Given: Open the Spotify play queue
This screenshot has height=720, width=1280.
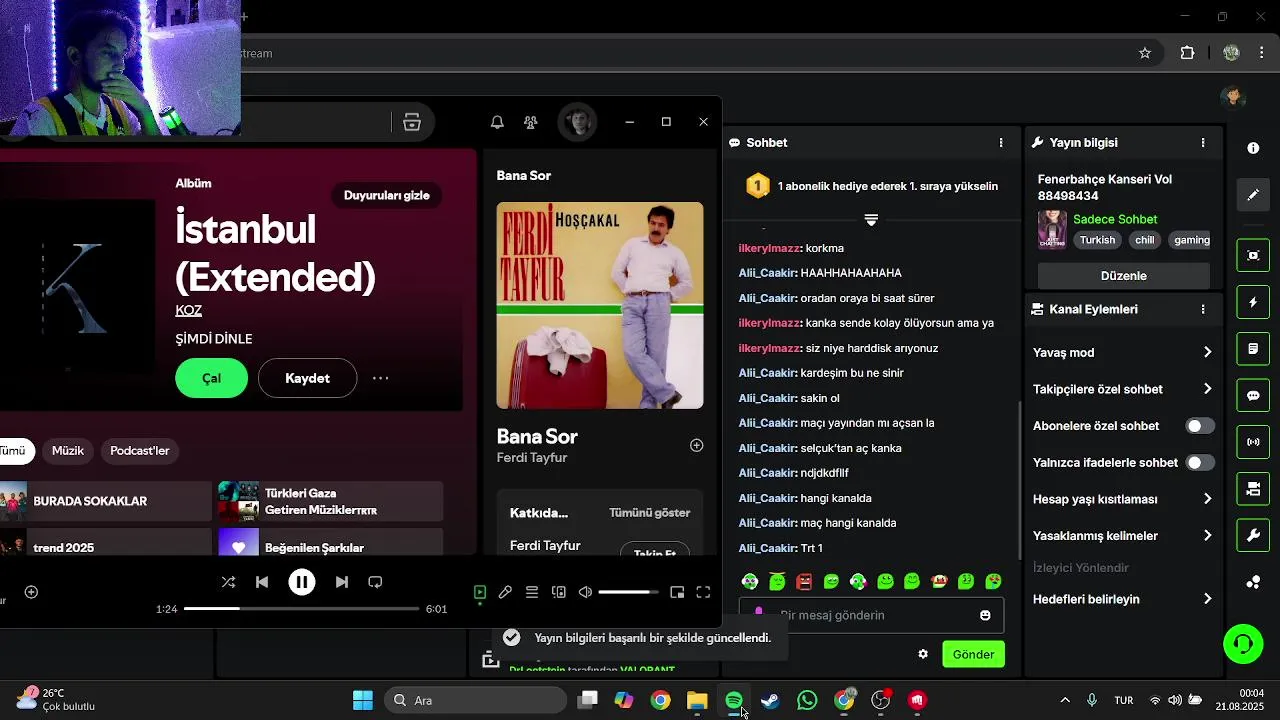Looking at the screenshot, I should [x=532, y=592].
